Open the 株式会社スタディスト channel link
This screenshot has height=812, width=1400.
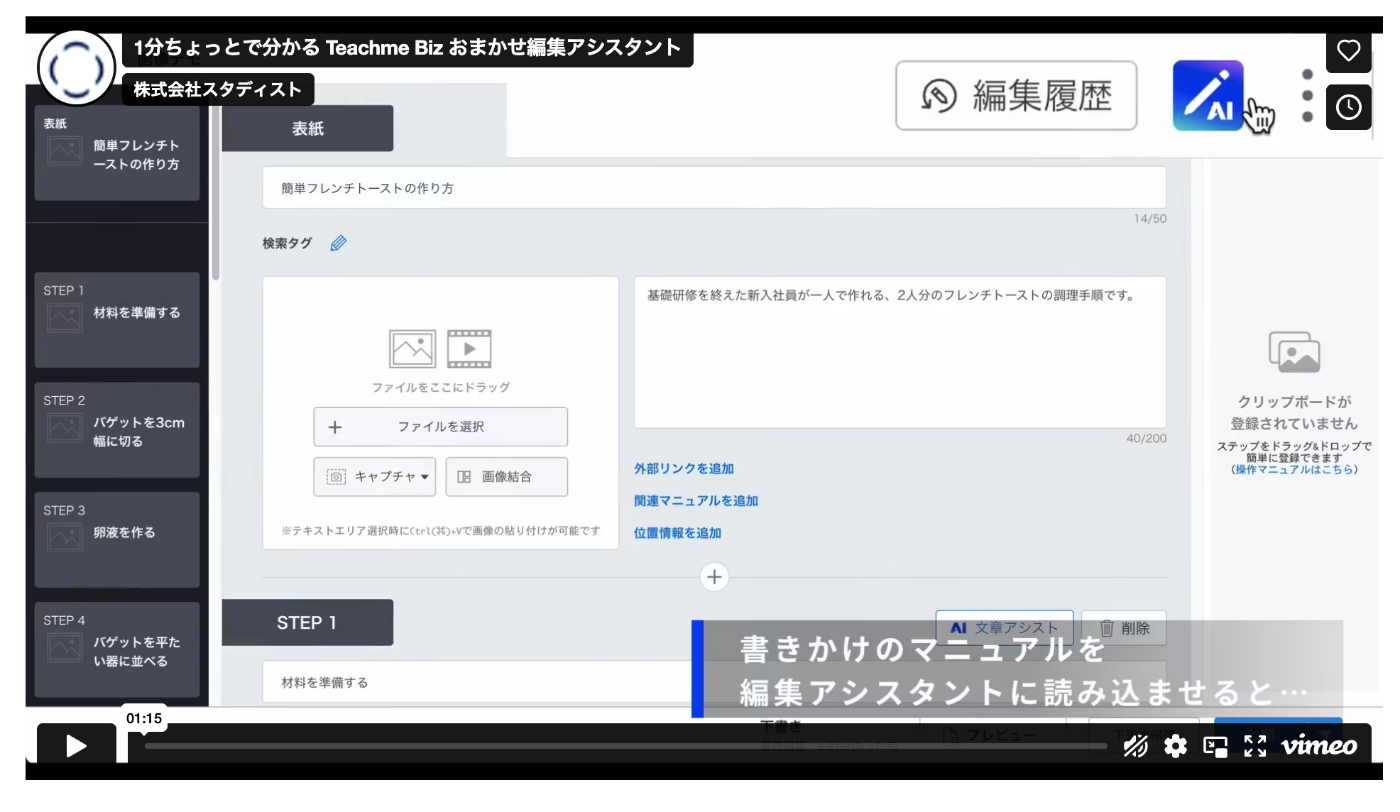pyautogui.click(x=217, y=89)
